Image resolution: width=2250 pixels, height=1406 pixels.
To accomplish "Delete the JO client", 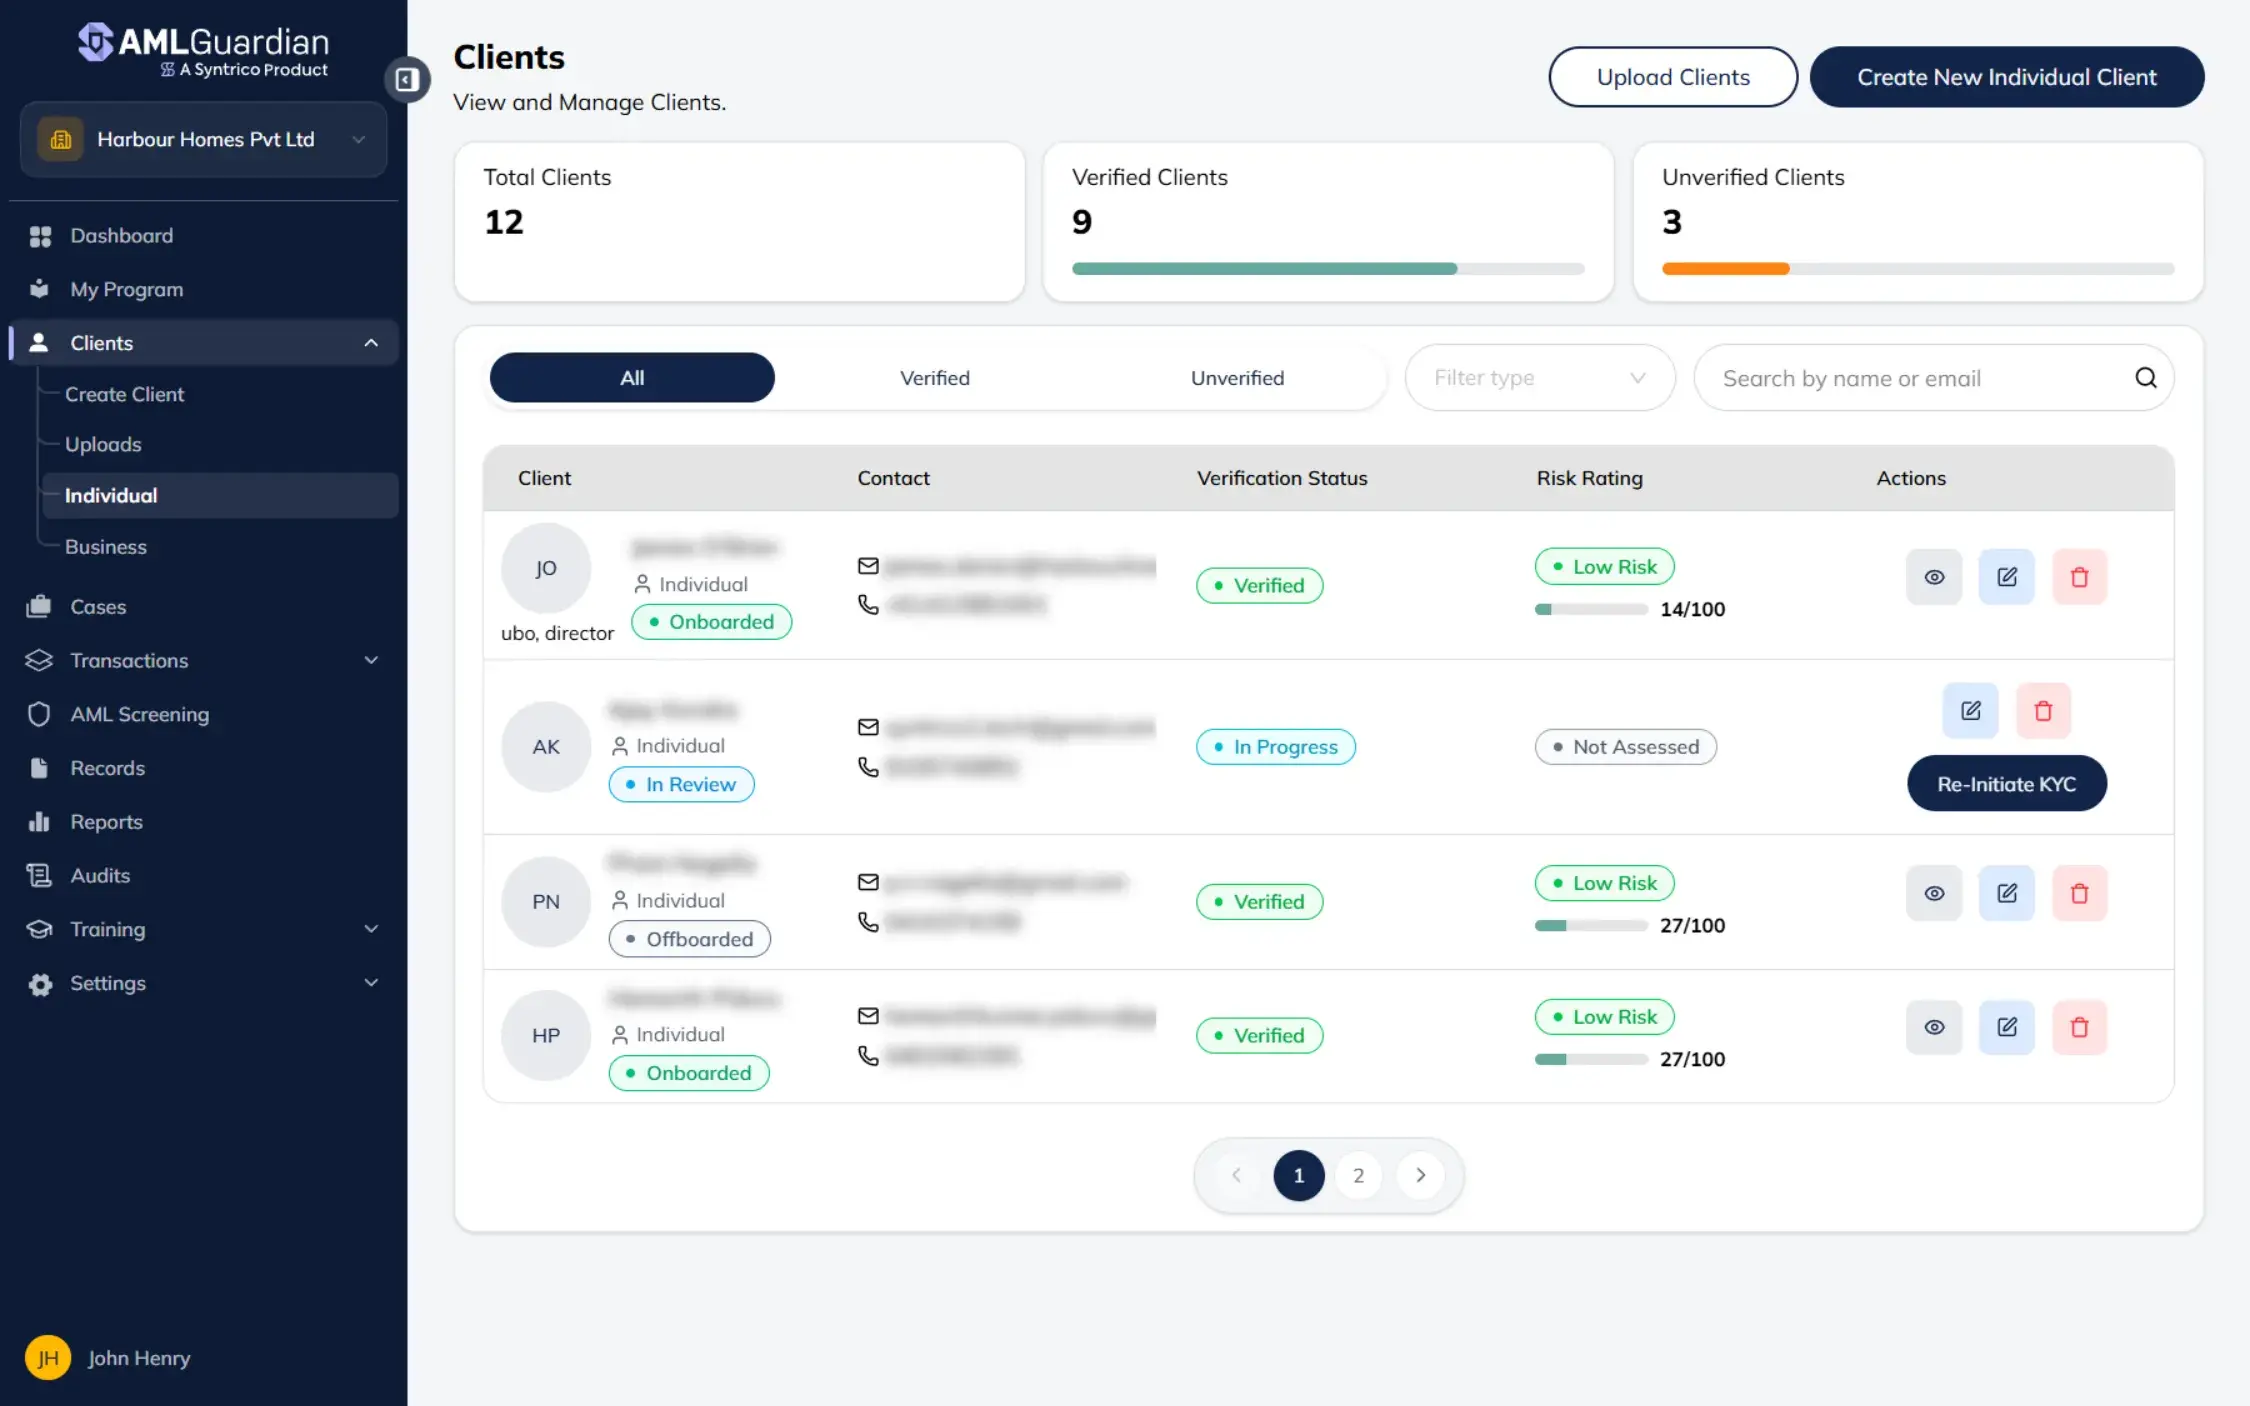I will (2079, 577).
